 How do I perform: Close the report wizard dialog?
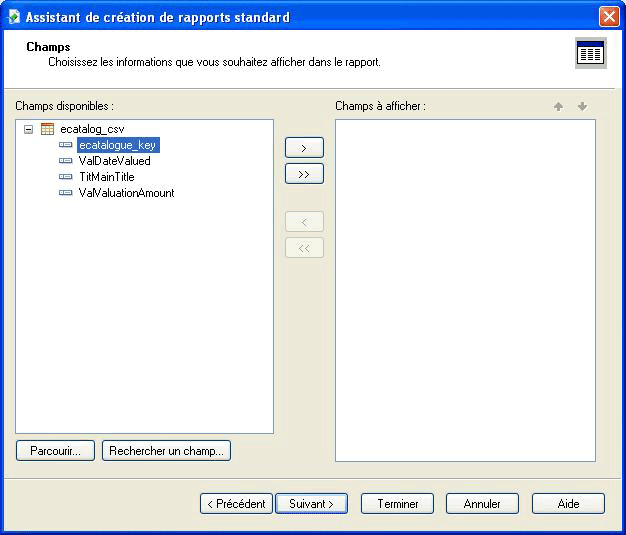608,17
